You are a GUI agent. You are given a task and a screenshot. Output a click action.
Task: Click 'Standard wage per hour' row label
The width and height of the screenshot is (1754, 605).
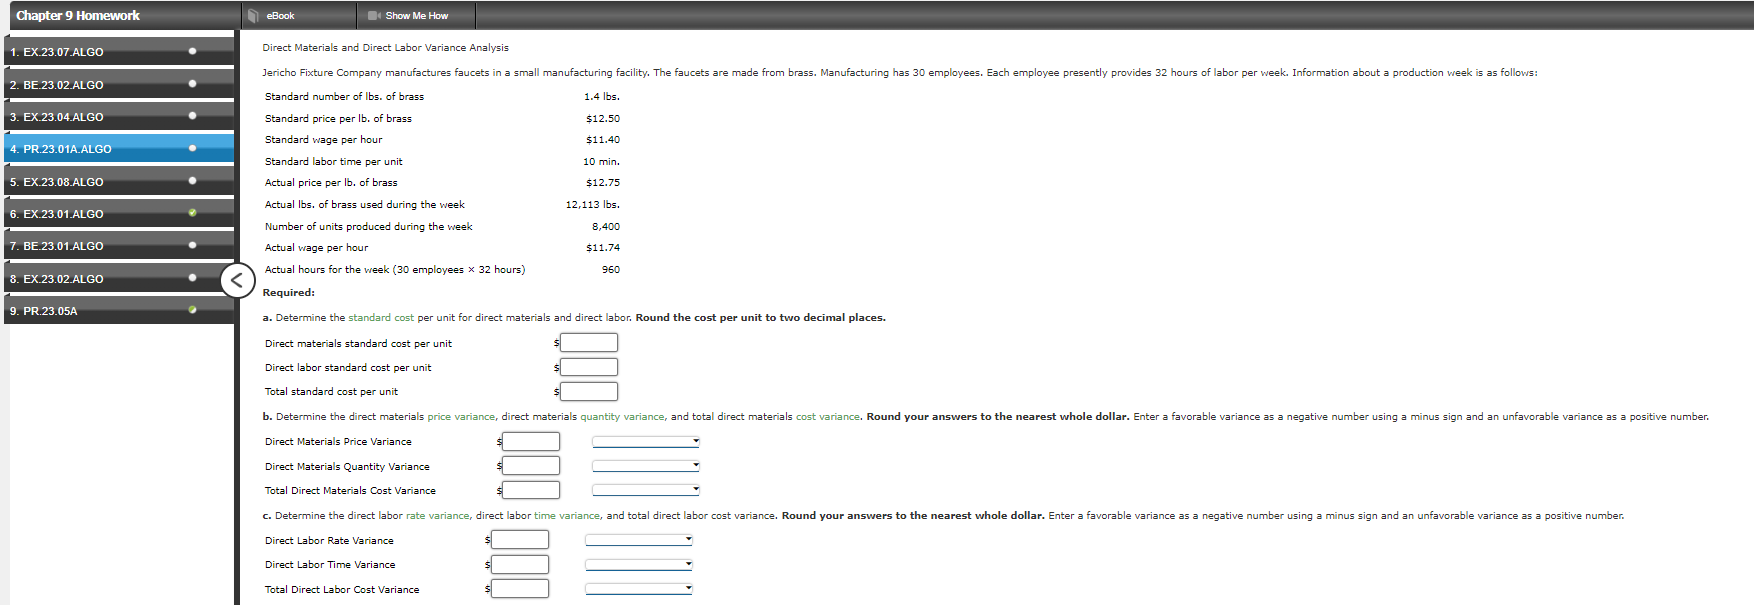(323, 140)
